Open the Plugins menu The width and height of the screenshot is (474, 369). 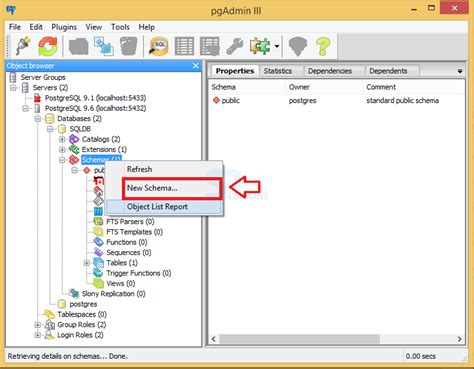coord(64,27)
